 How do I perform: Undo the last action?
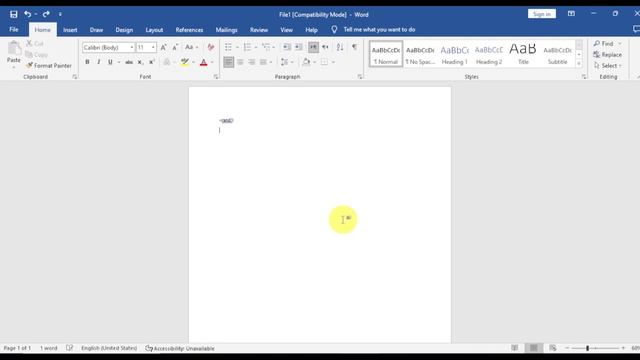coord(27,14)
